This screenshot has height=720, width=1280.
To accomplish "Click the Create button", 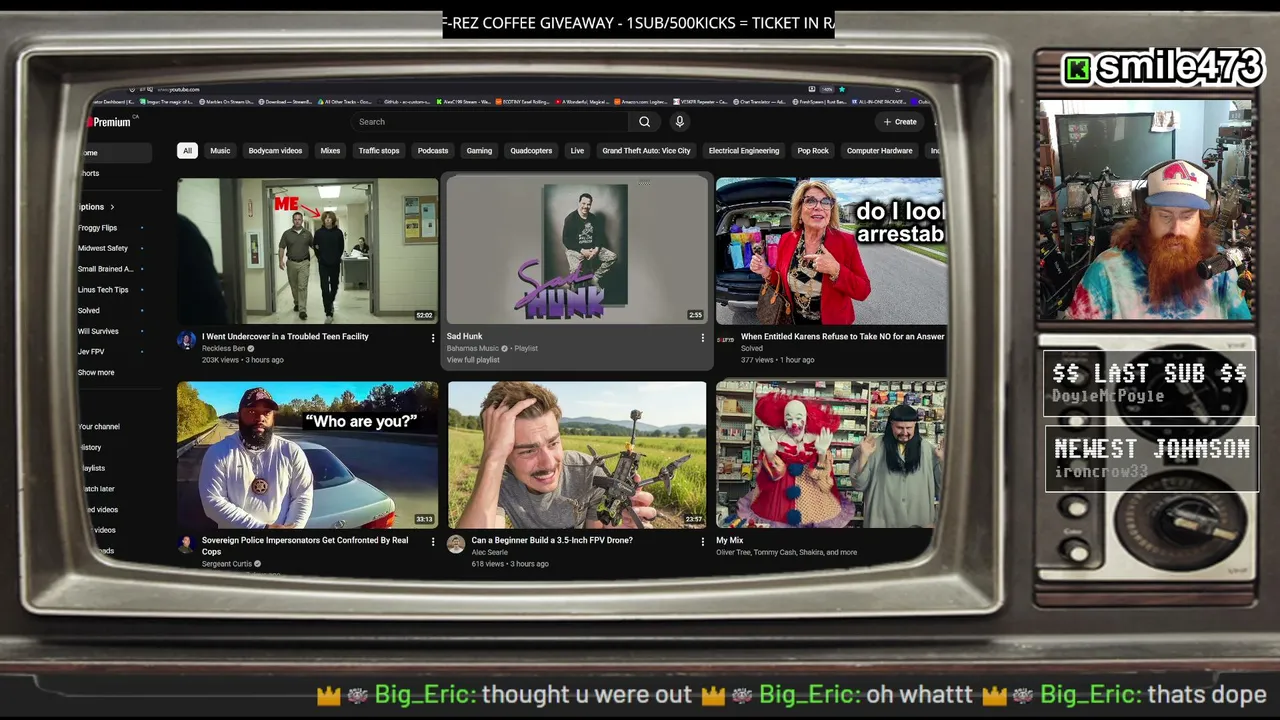I will (x=900, y=122).
